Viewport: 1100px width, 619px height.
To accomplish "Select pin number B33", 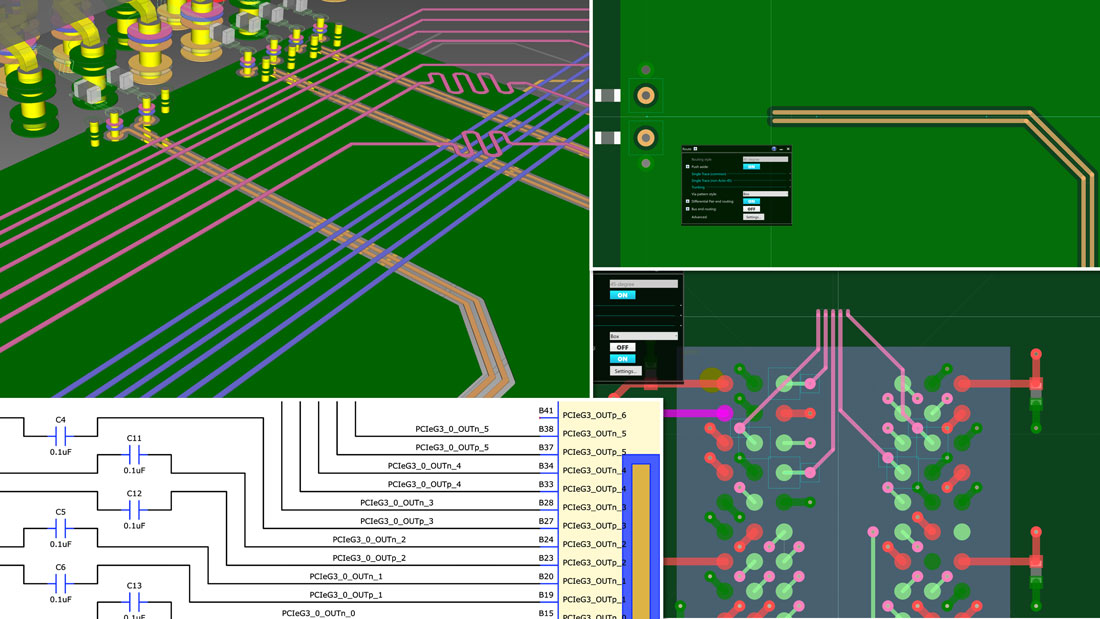I will coord(546,484).
